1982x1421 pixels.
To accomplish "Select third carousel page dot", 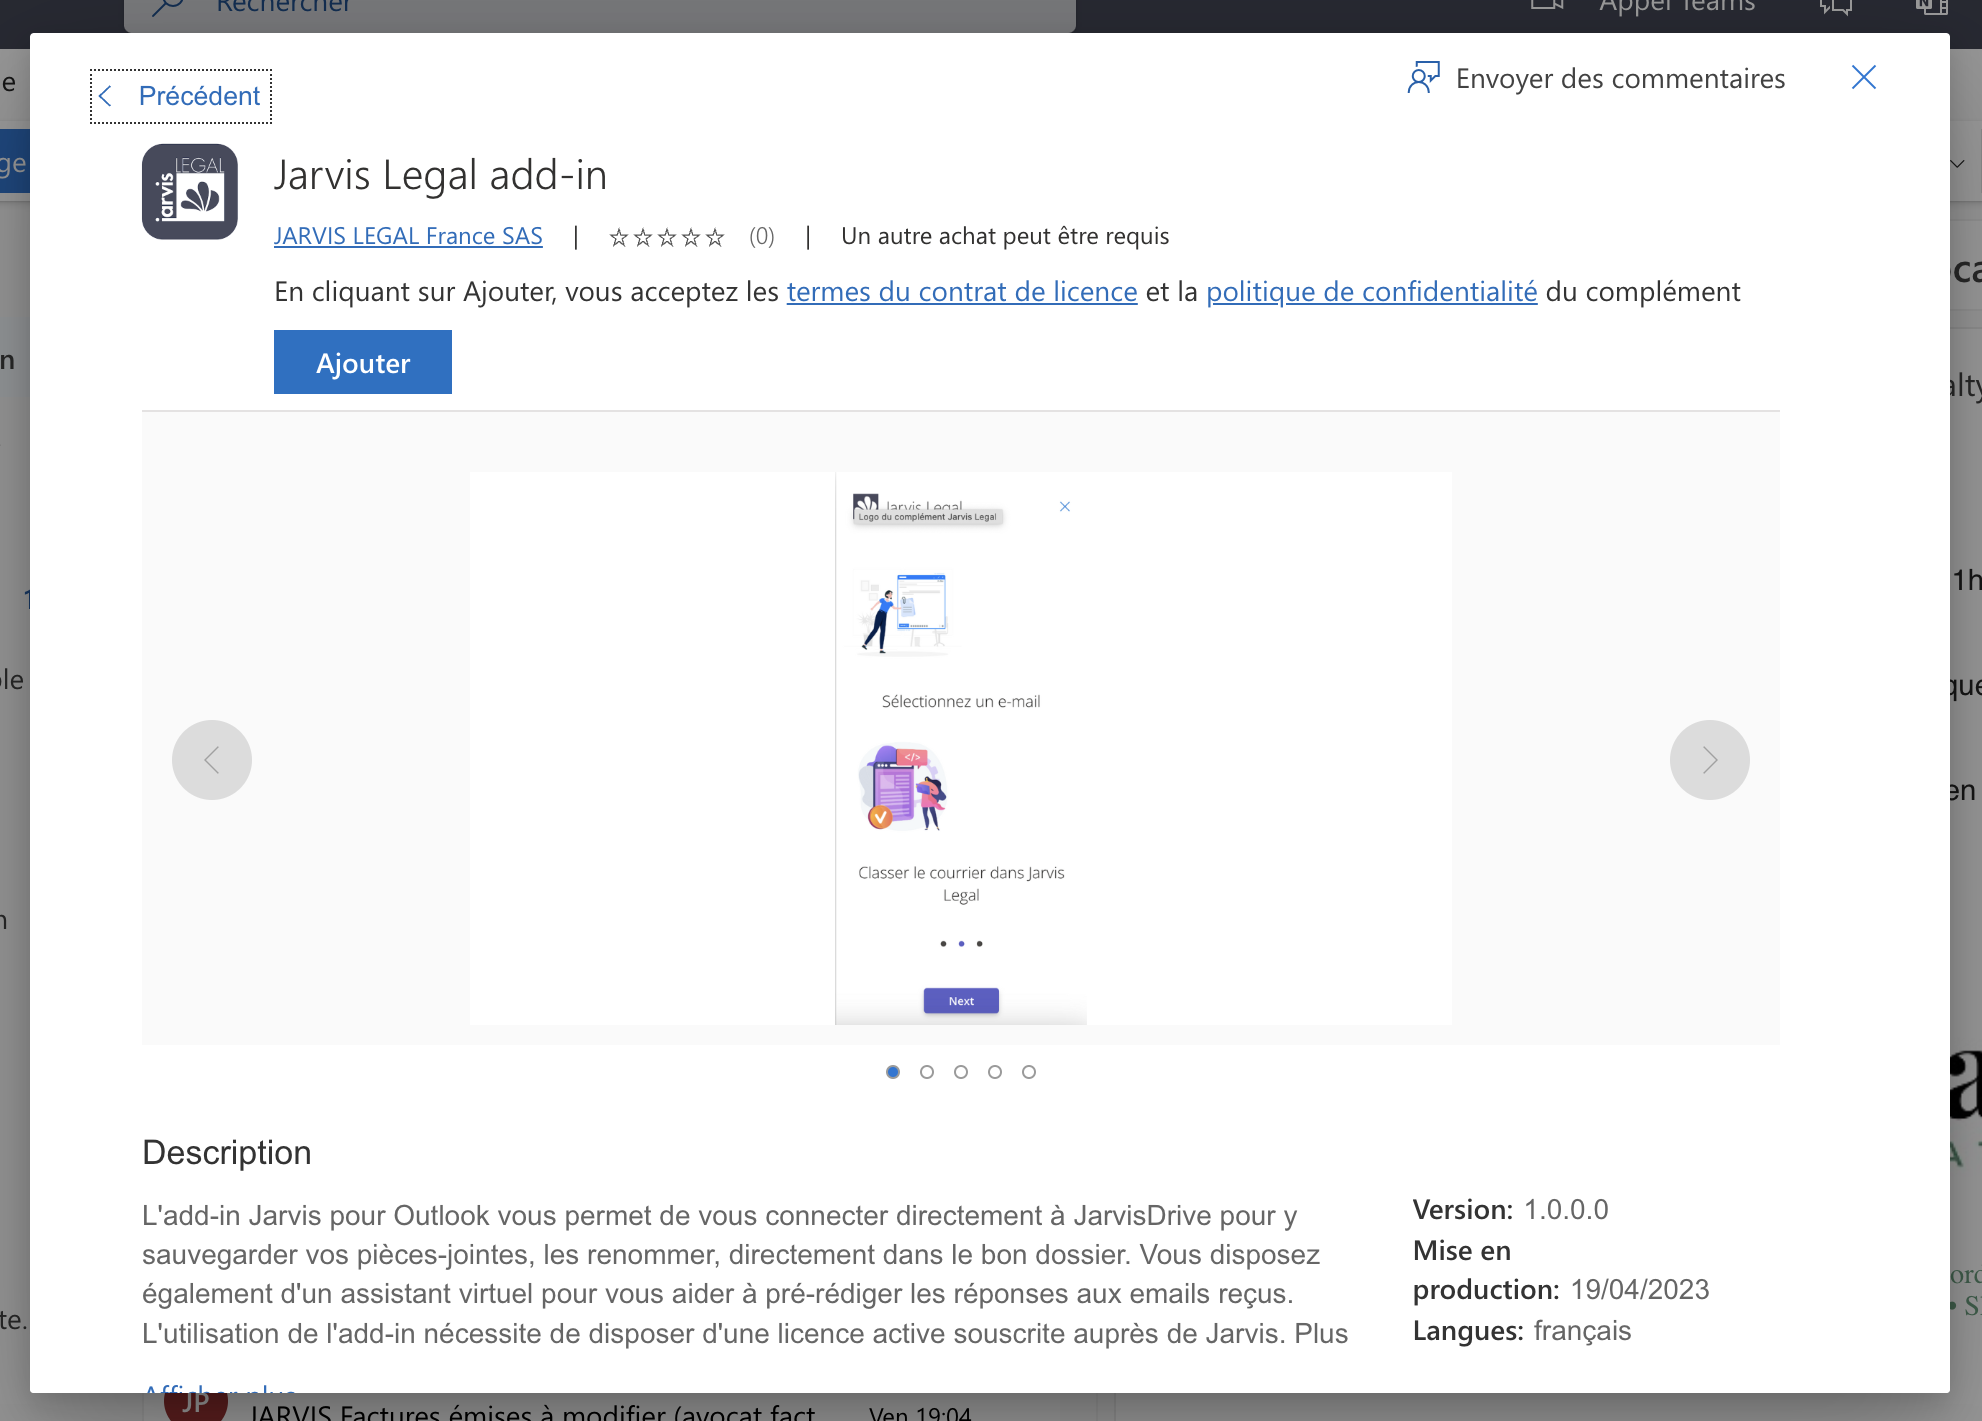I will (x=961, y=1072).
